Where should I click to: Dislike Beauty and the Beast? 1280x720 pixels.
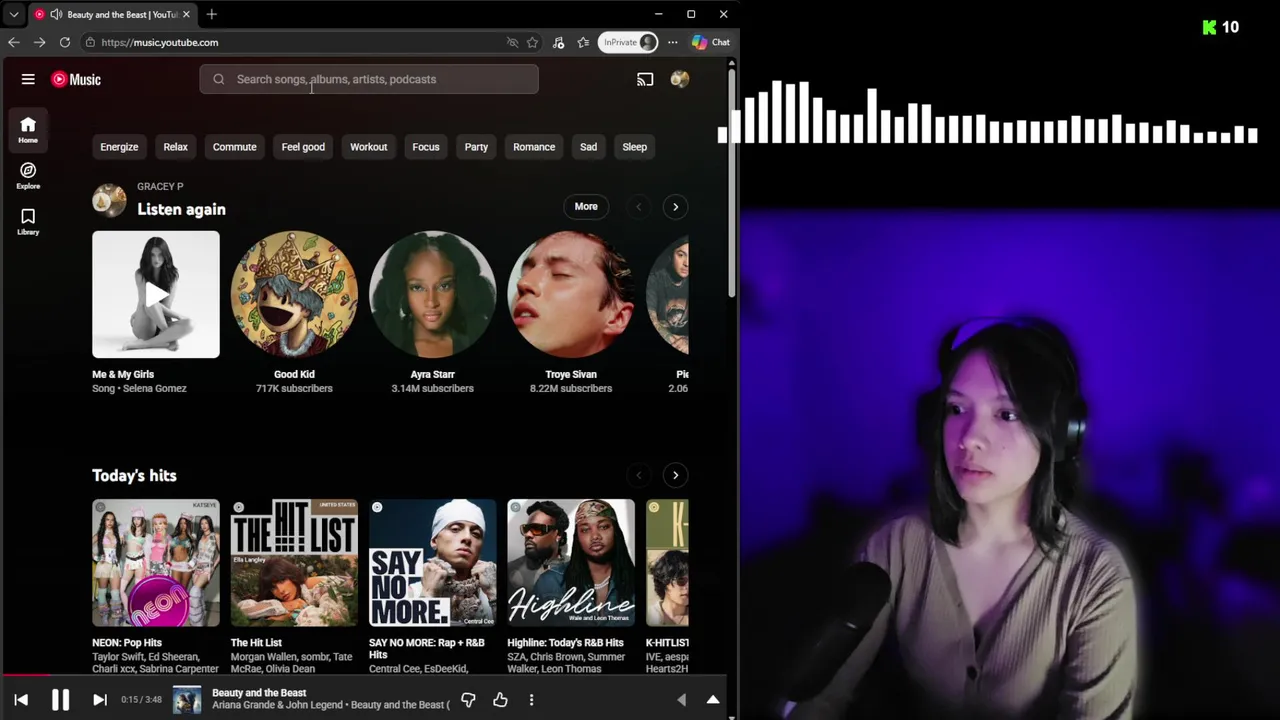tap(468, 700)
